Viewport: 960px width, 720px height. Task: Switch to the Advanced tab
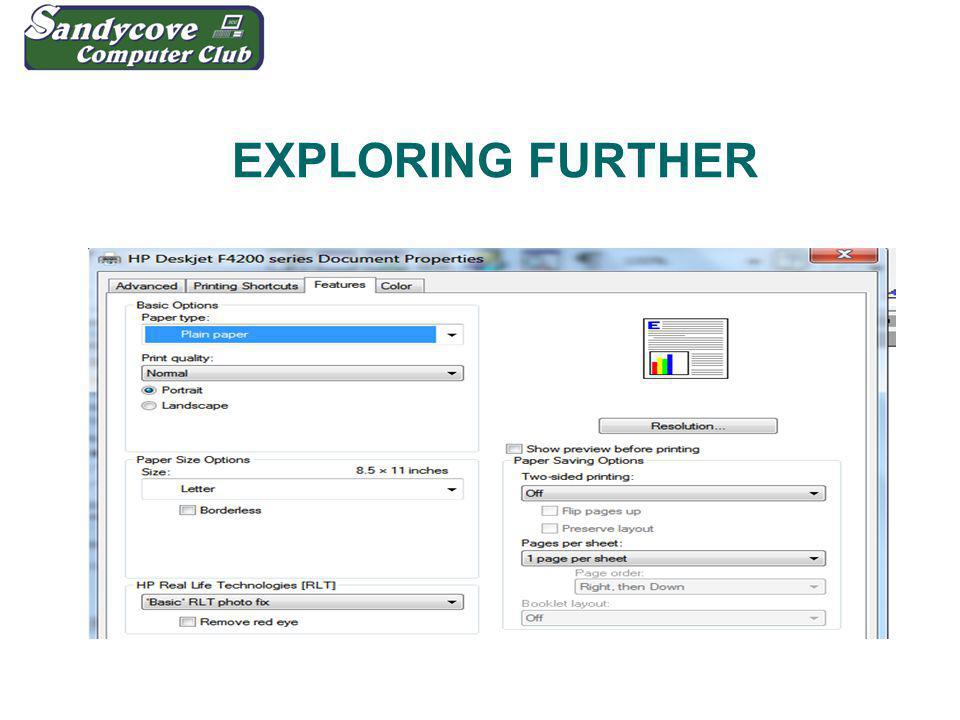click(146, 286)
